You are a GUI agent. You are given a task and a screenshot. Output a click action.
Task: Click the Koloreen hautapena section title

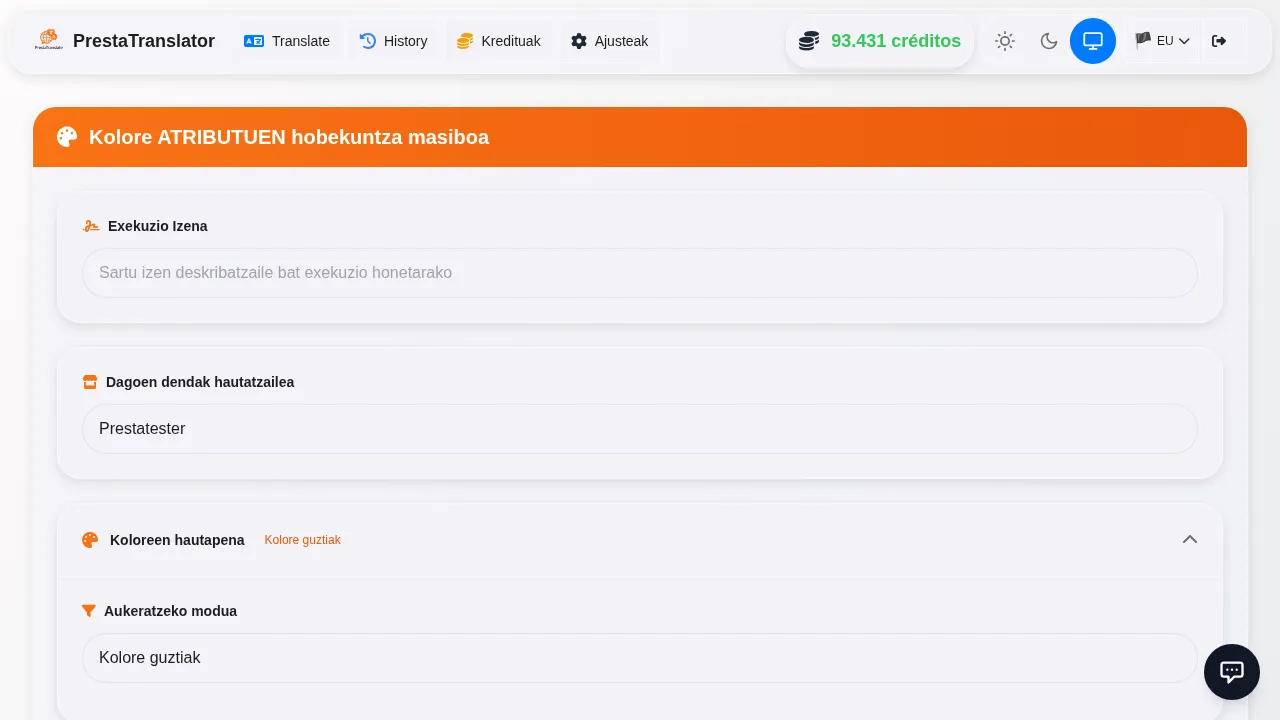[x=177, y=540]
